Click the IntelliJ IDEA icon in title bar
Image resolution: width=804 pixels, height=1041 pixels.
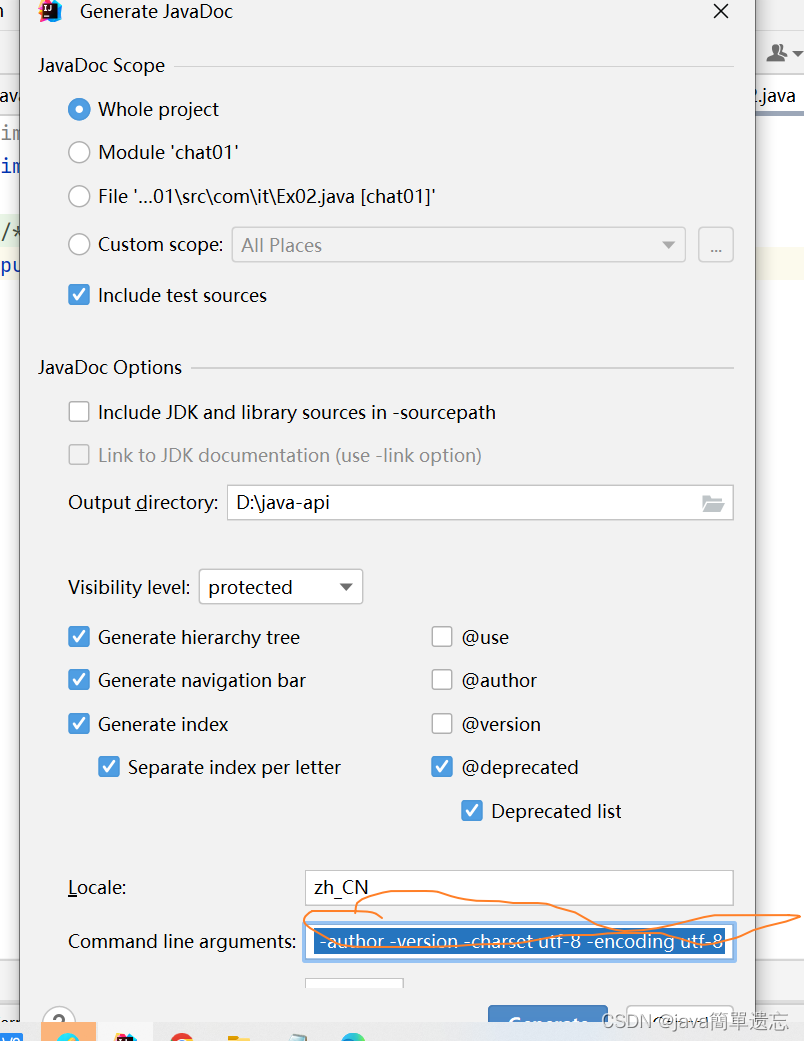(50, 11)
